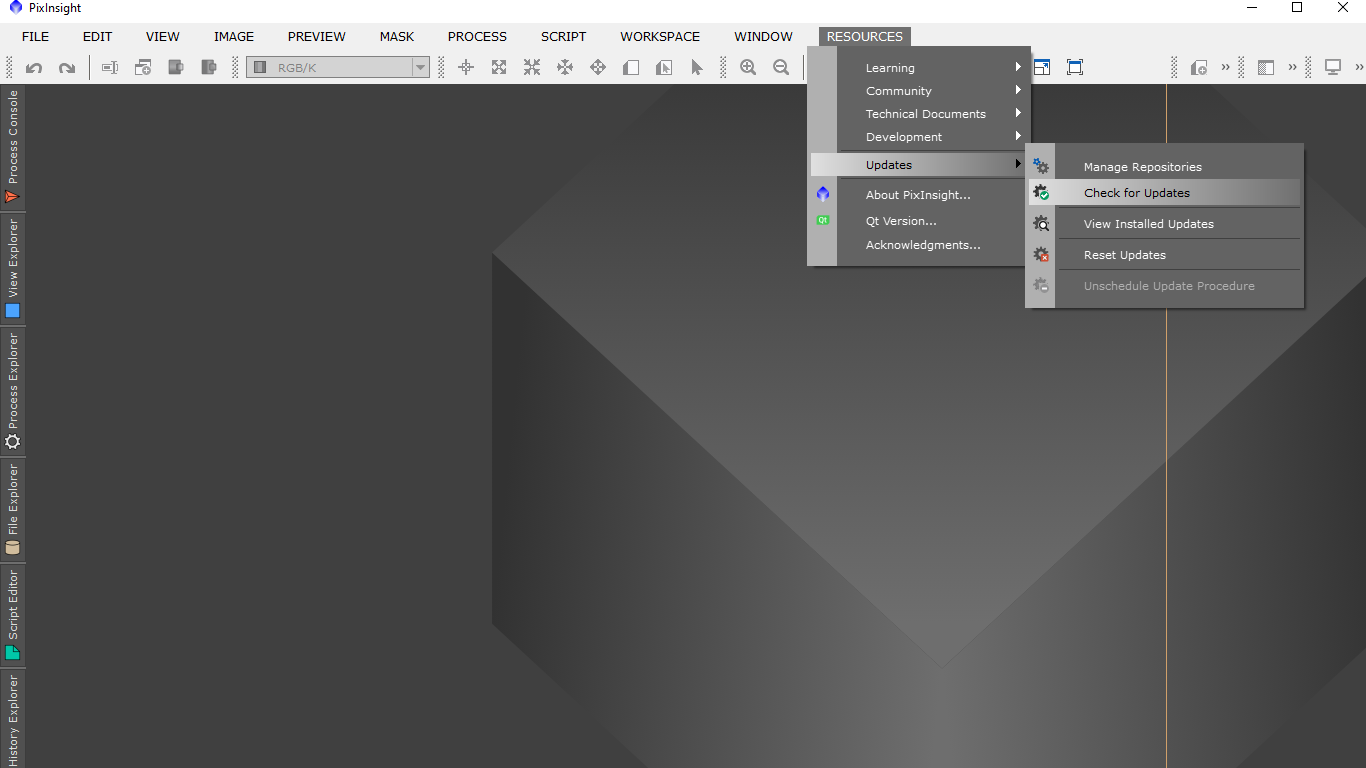This screenshot has height=768, width=1366.
Task: Open the PROCESS menu
Action: 477,37
